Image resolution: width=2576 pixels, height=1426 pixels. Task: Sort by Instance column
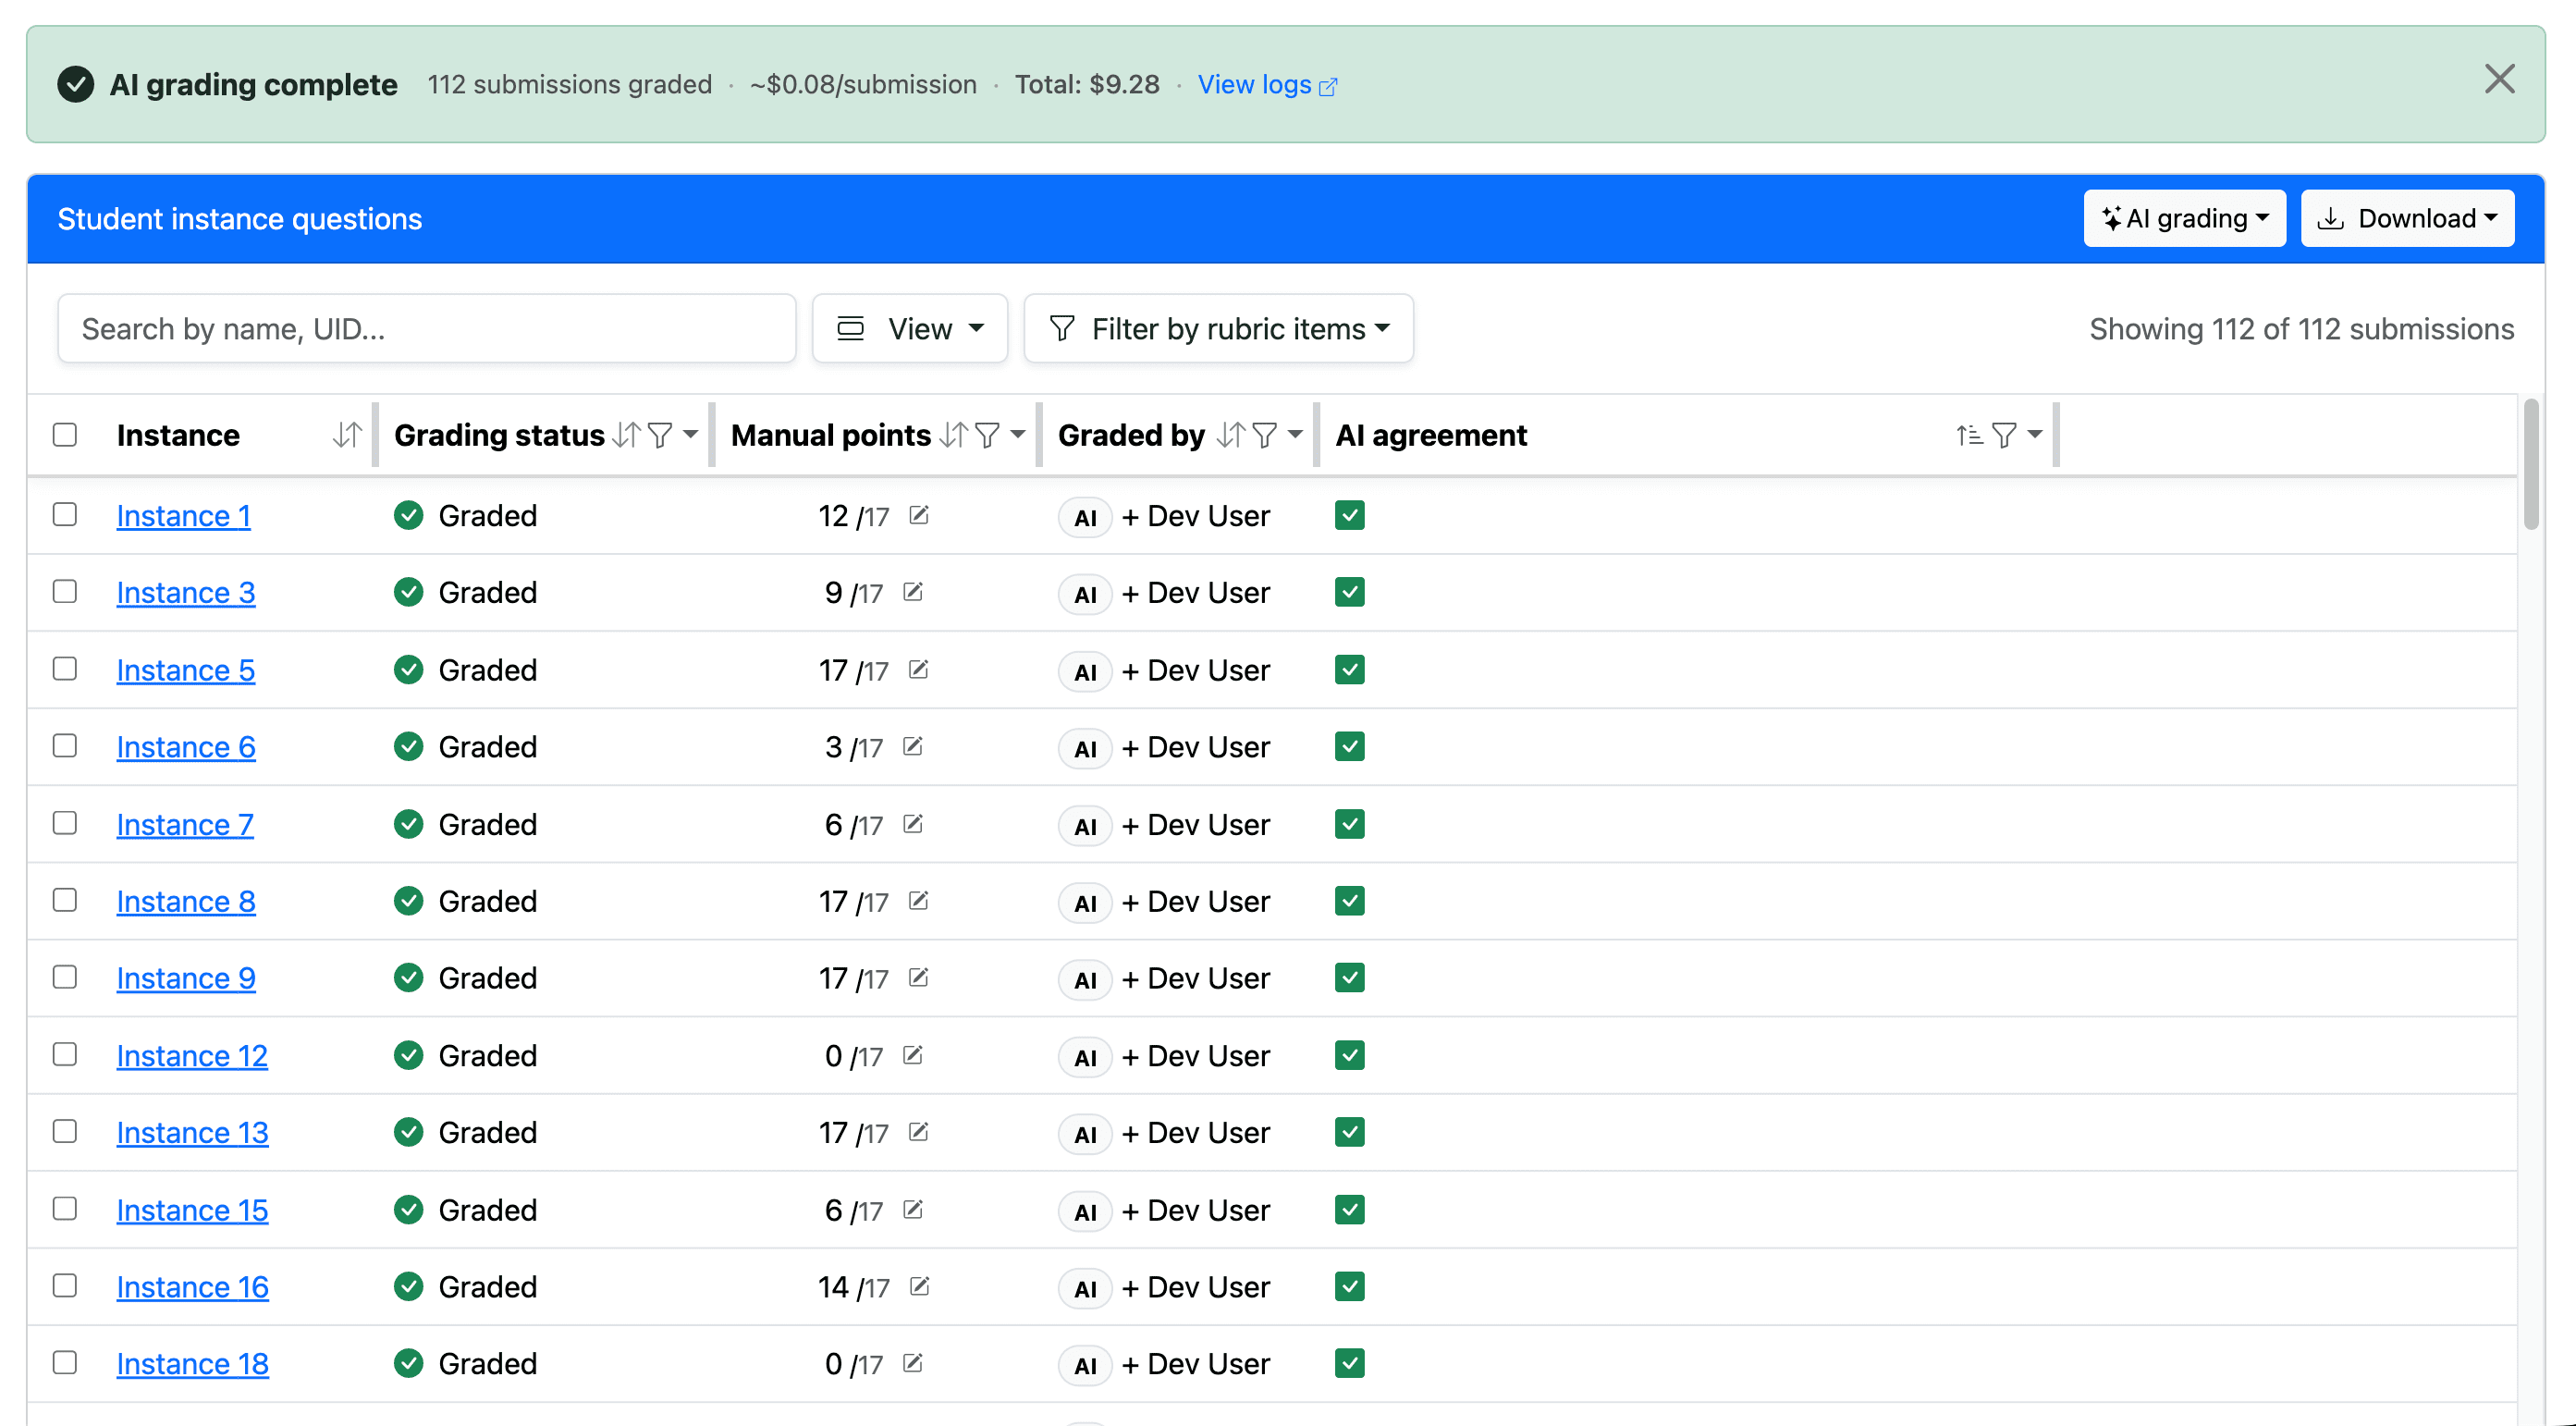pyautogui.click(x=347, y=435)
